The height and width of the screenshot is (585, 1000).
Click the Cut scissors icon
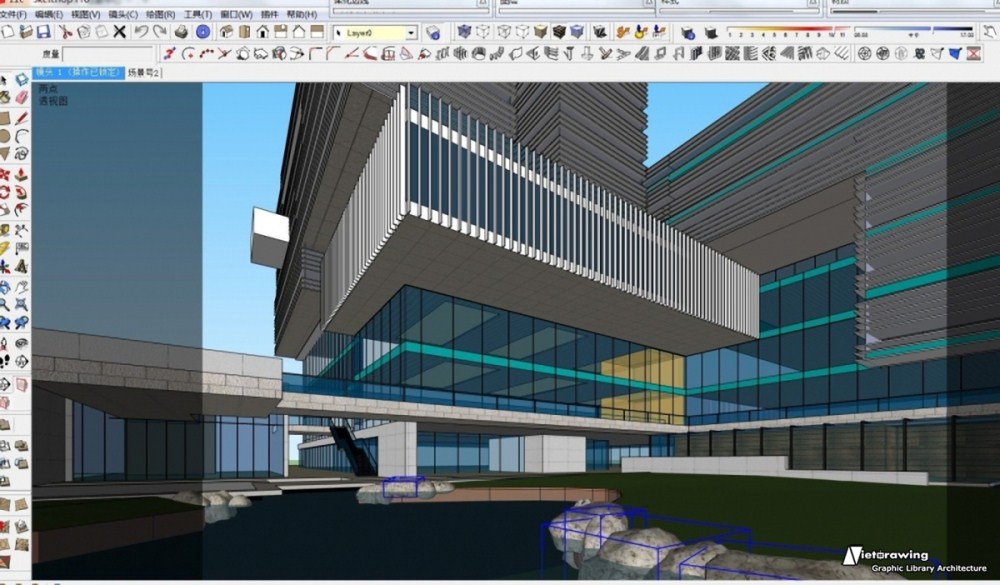66,32
